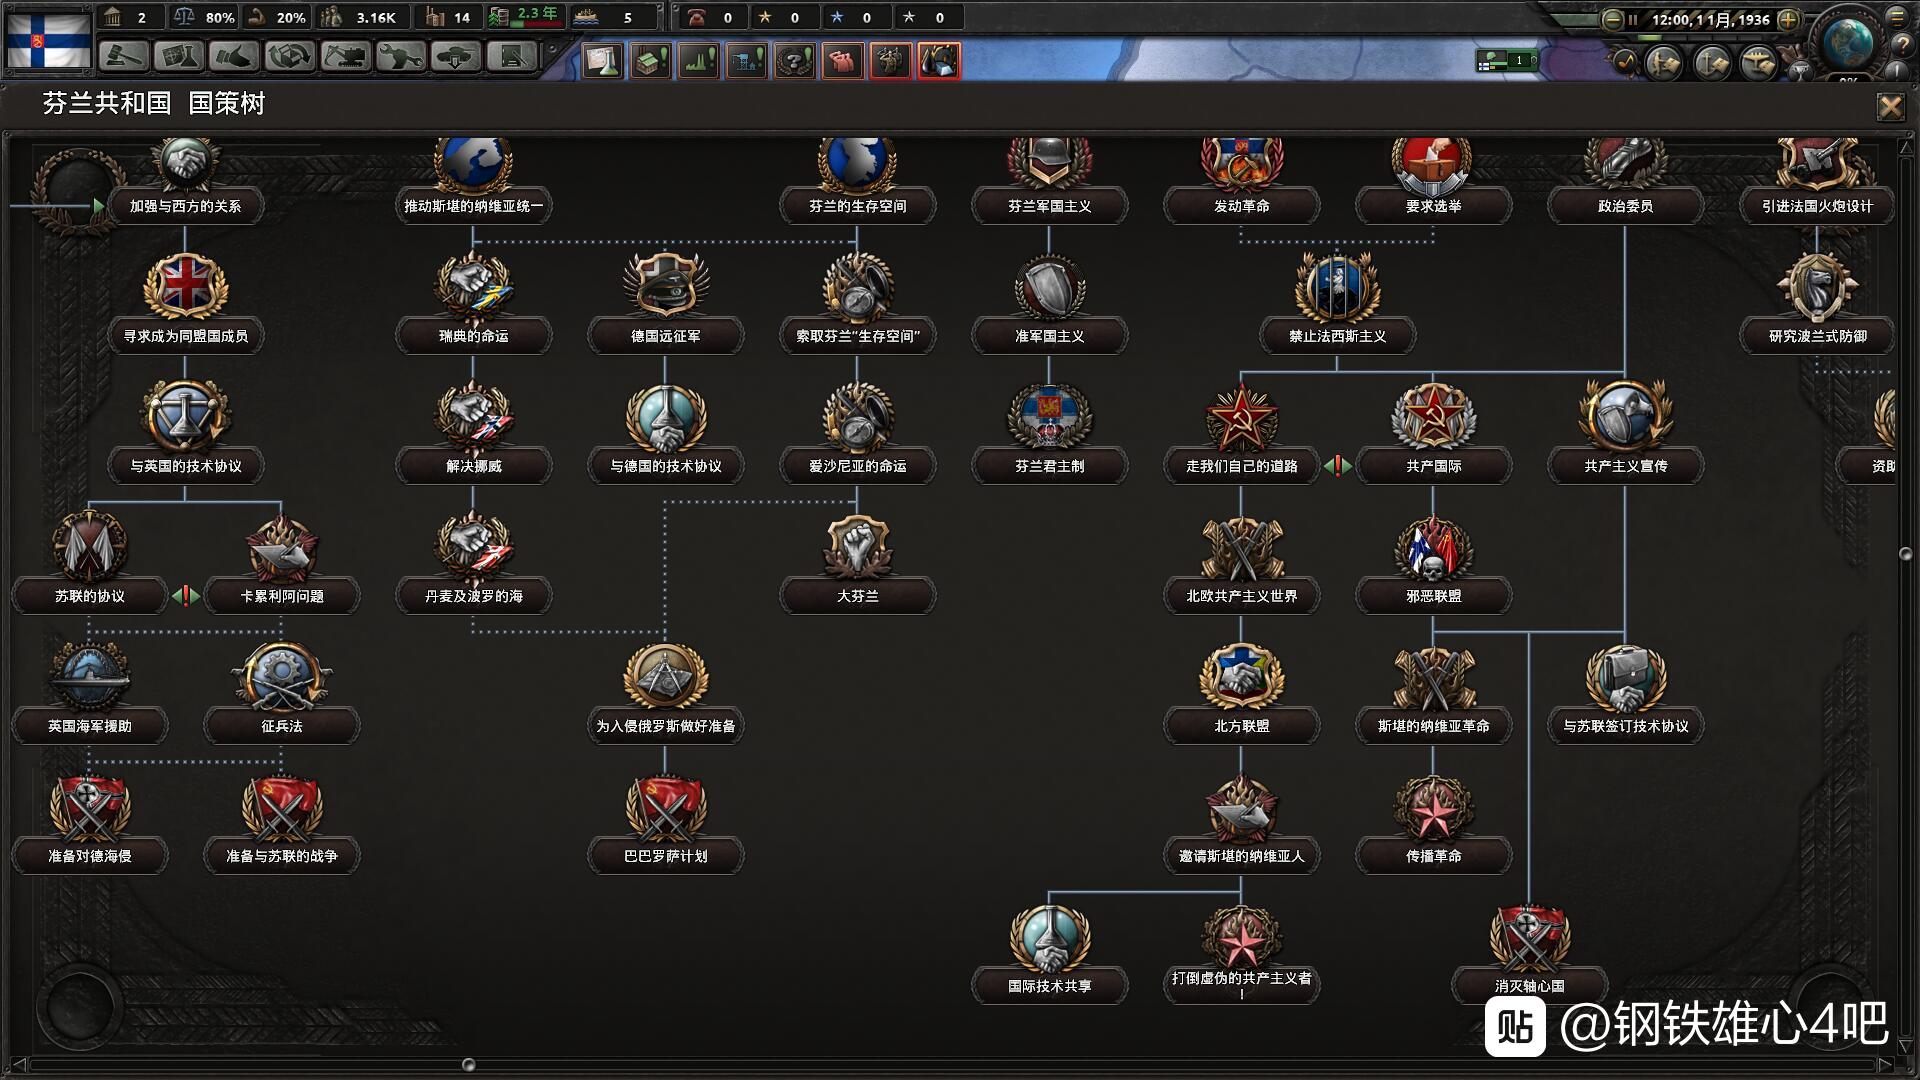Image resolution: width=1920 pixels, height=1080 pixels.
Task: Click the question mark national focus alert
Action: [795, 61]
